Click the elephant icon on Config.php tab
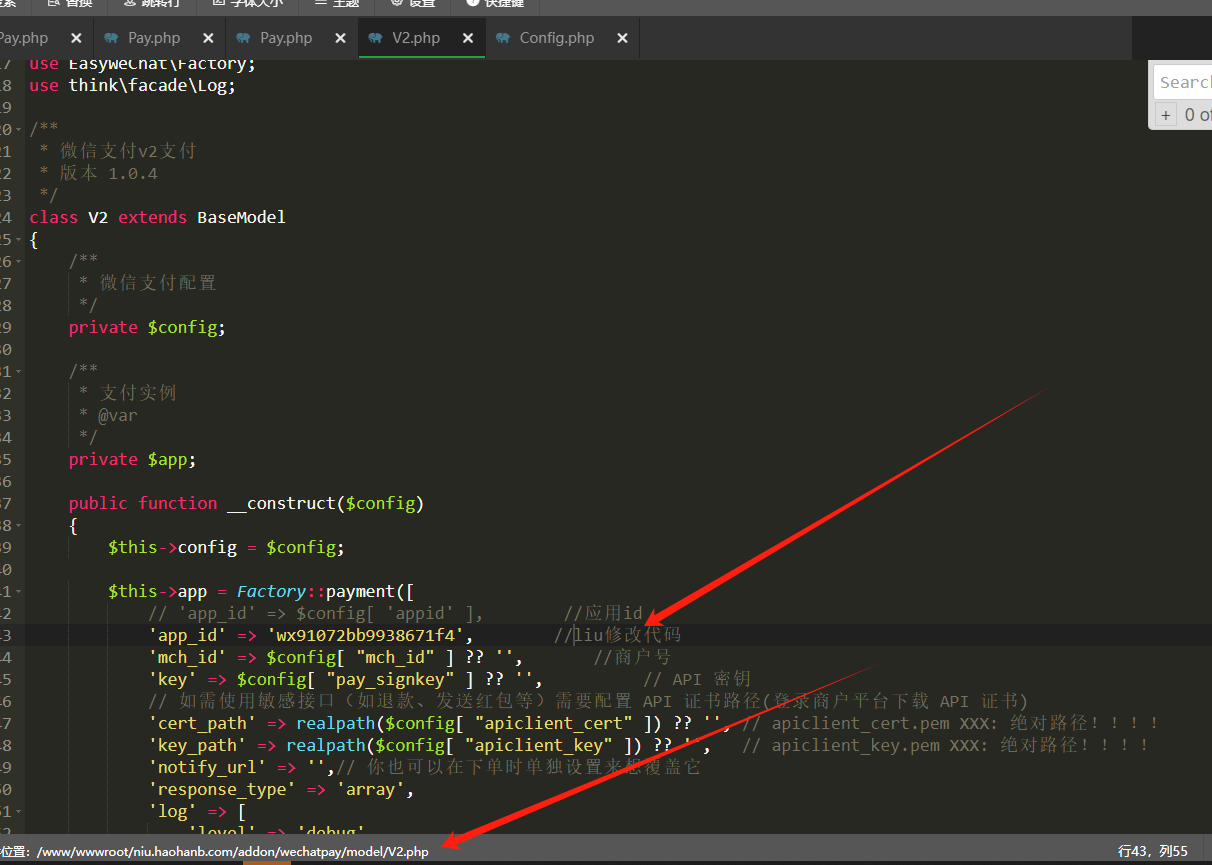Viewport: 1212px width, 865px height. [502, 38]
